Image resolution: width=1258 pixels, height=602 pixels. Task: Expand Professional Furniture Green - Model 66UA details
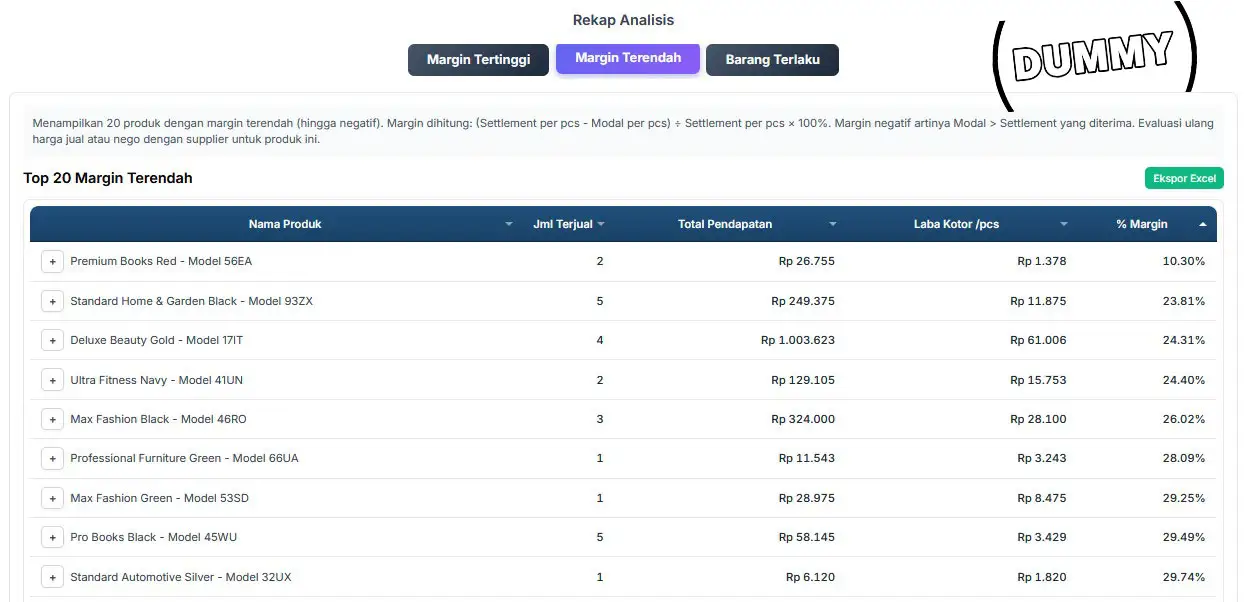coord(52,458)
